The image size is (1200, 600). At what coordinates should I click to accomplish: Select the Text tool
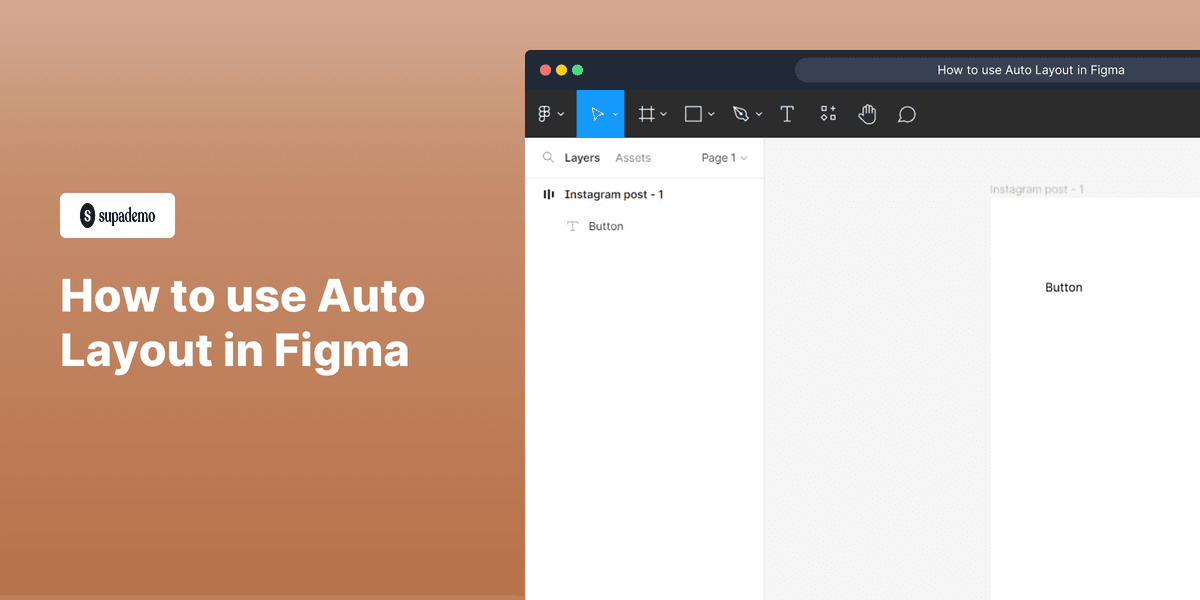787,113
